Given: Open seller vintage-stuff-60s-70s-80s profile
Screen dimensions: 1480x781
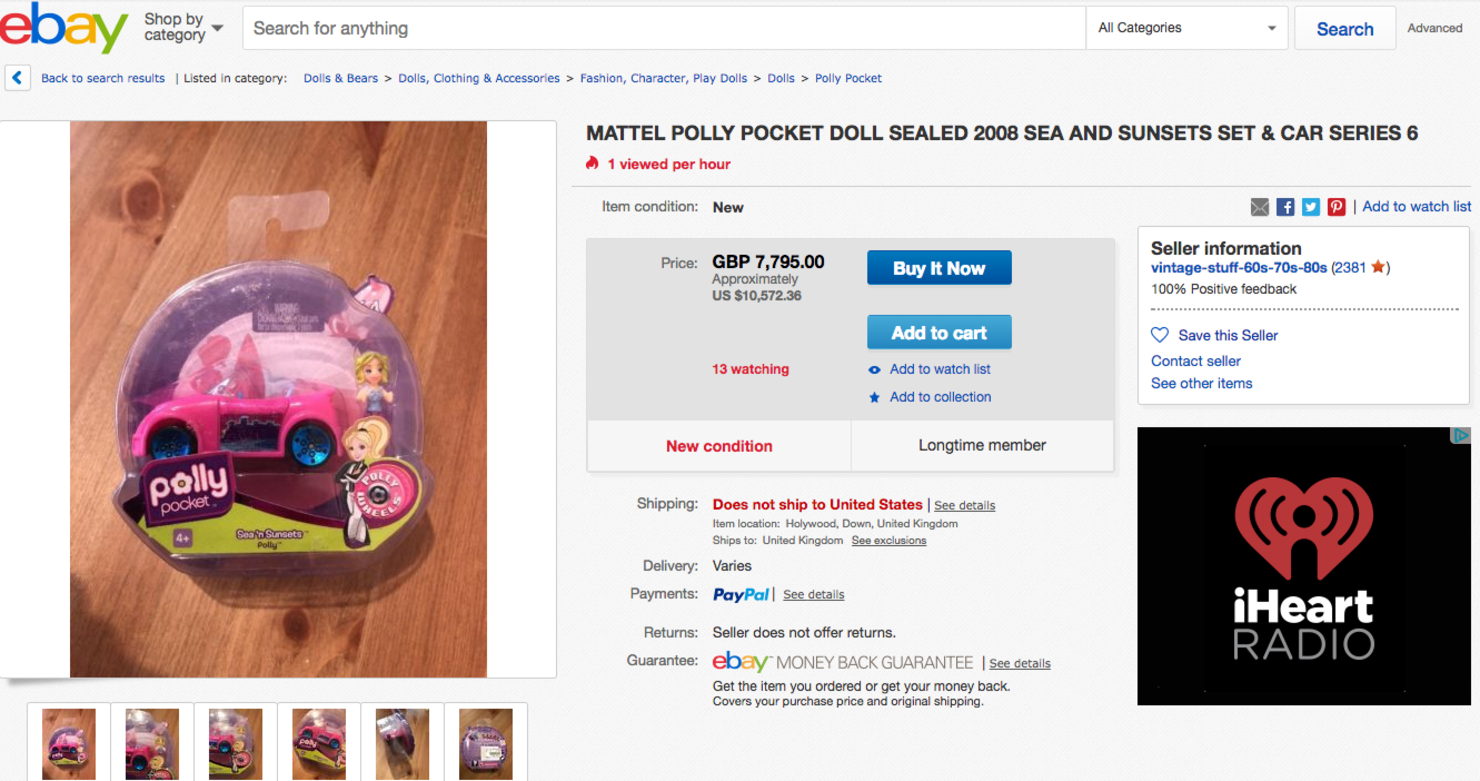Looking at the screenshot, I should tap(1238, 267).
